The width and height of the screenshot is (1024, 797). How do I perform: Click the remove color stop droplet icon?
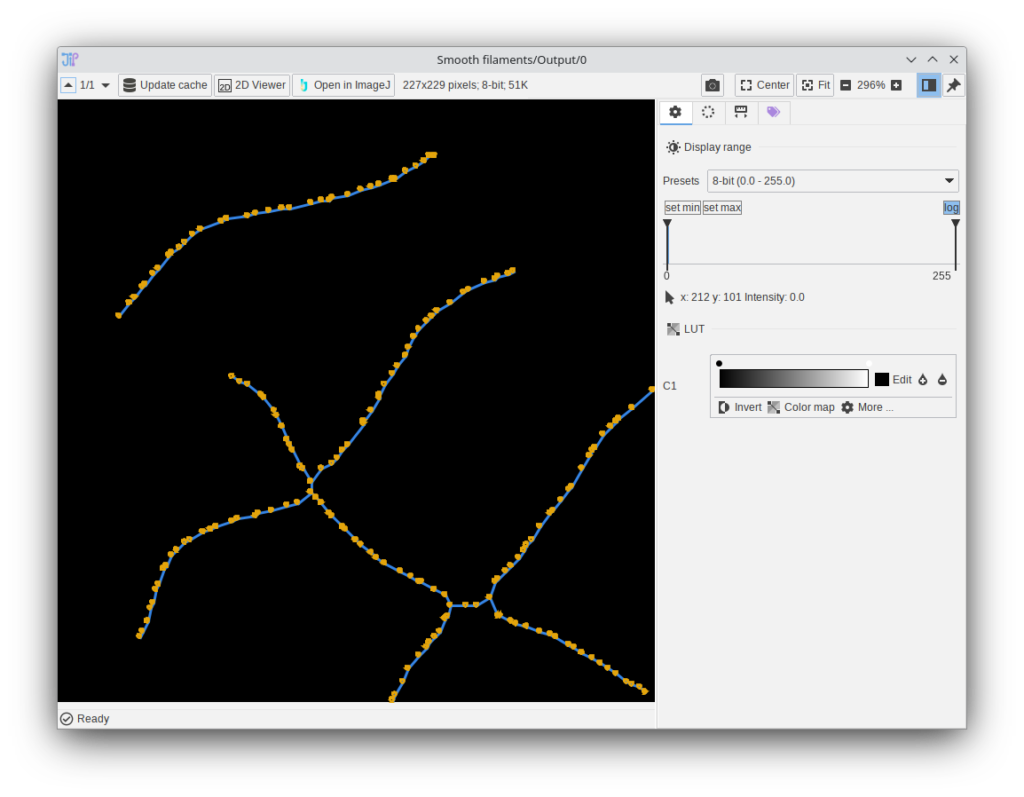(942, 380)
